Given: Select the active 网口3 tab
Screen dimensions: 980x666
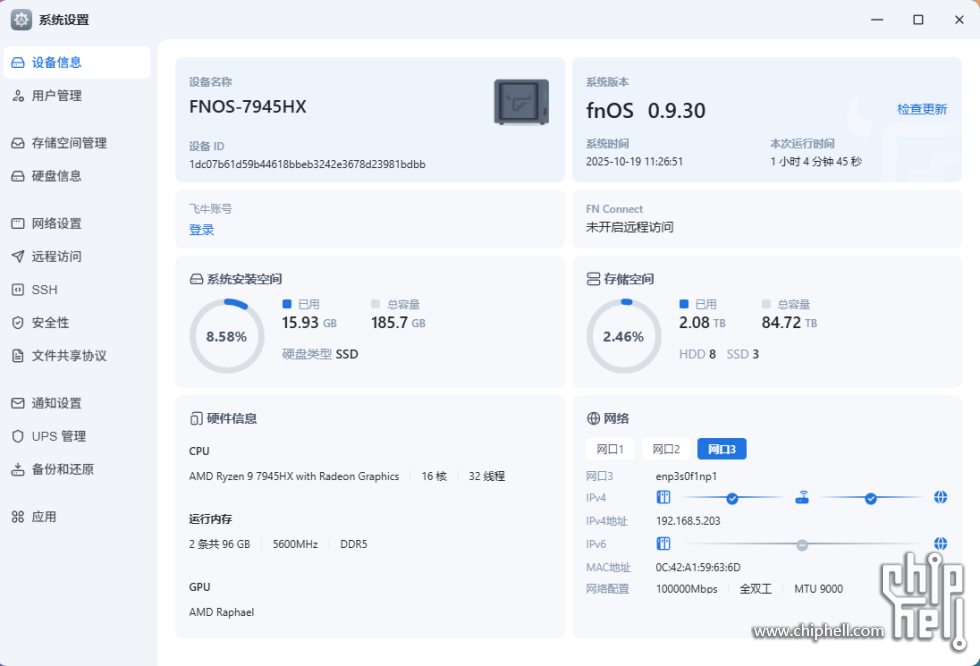Looking at the screenshot, I should pos(722,449).
